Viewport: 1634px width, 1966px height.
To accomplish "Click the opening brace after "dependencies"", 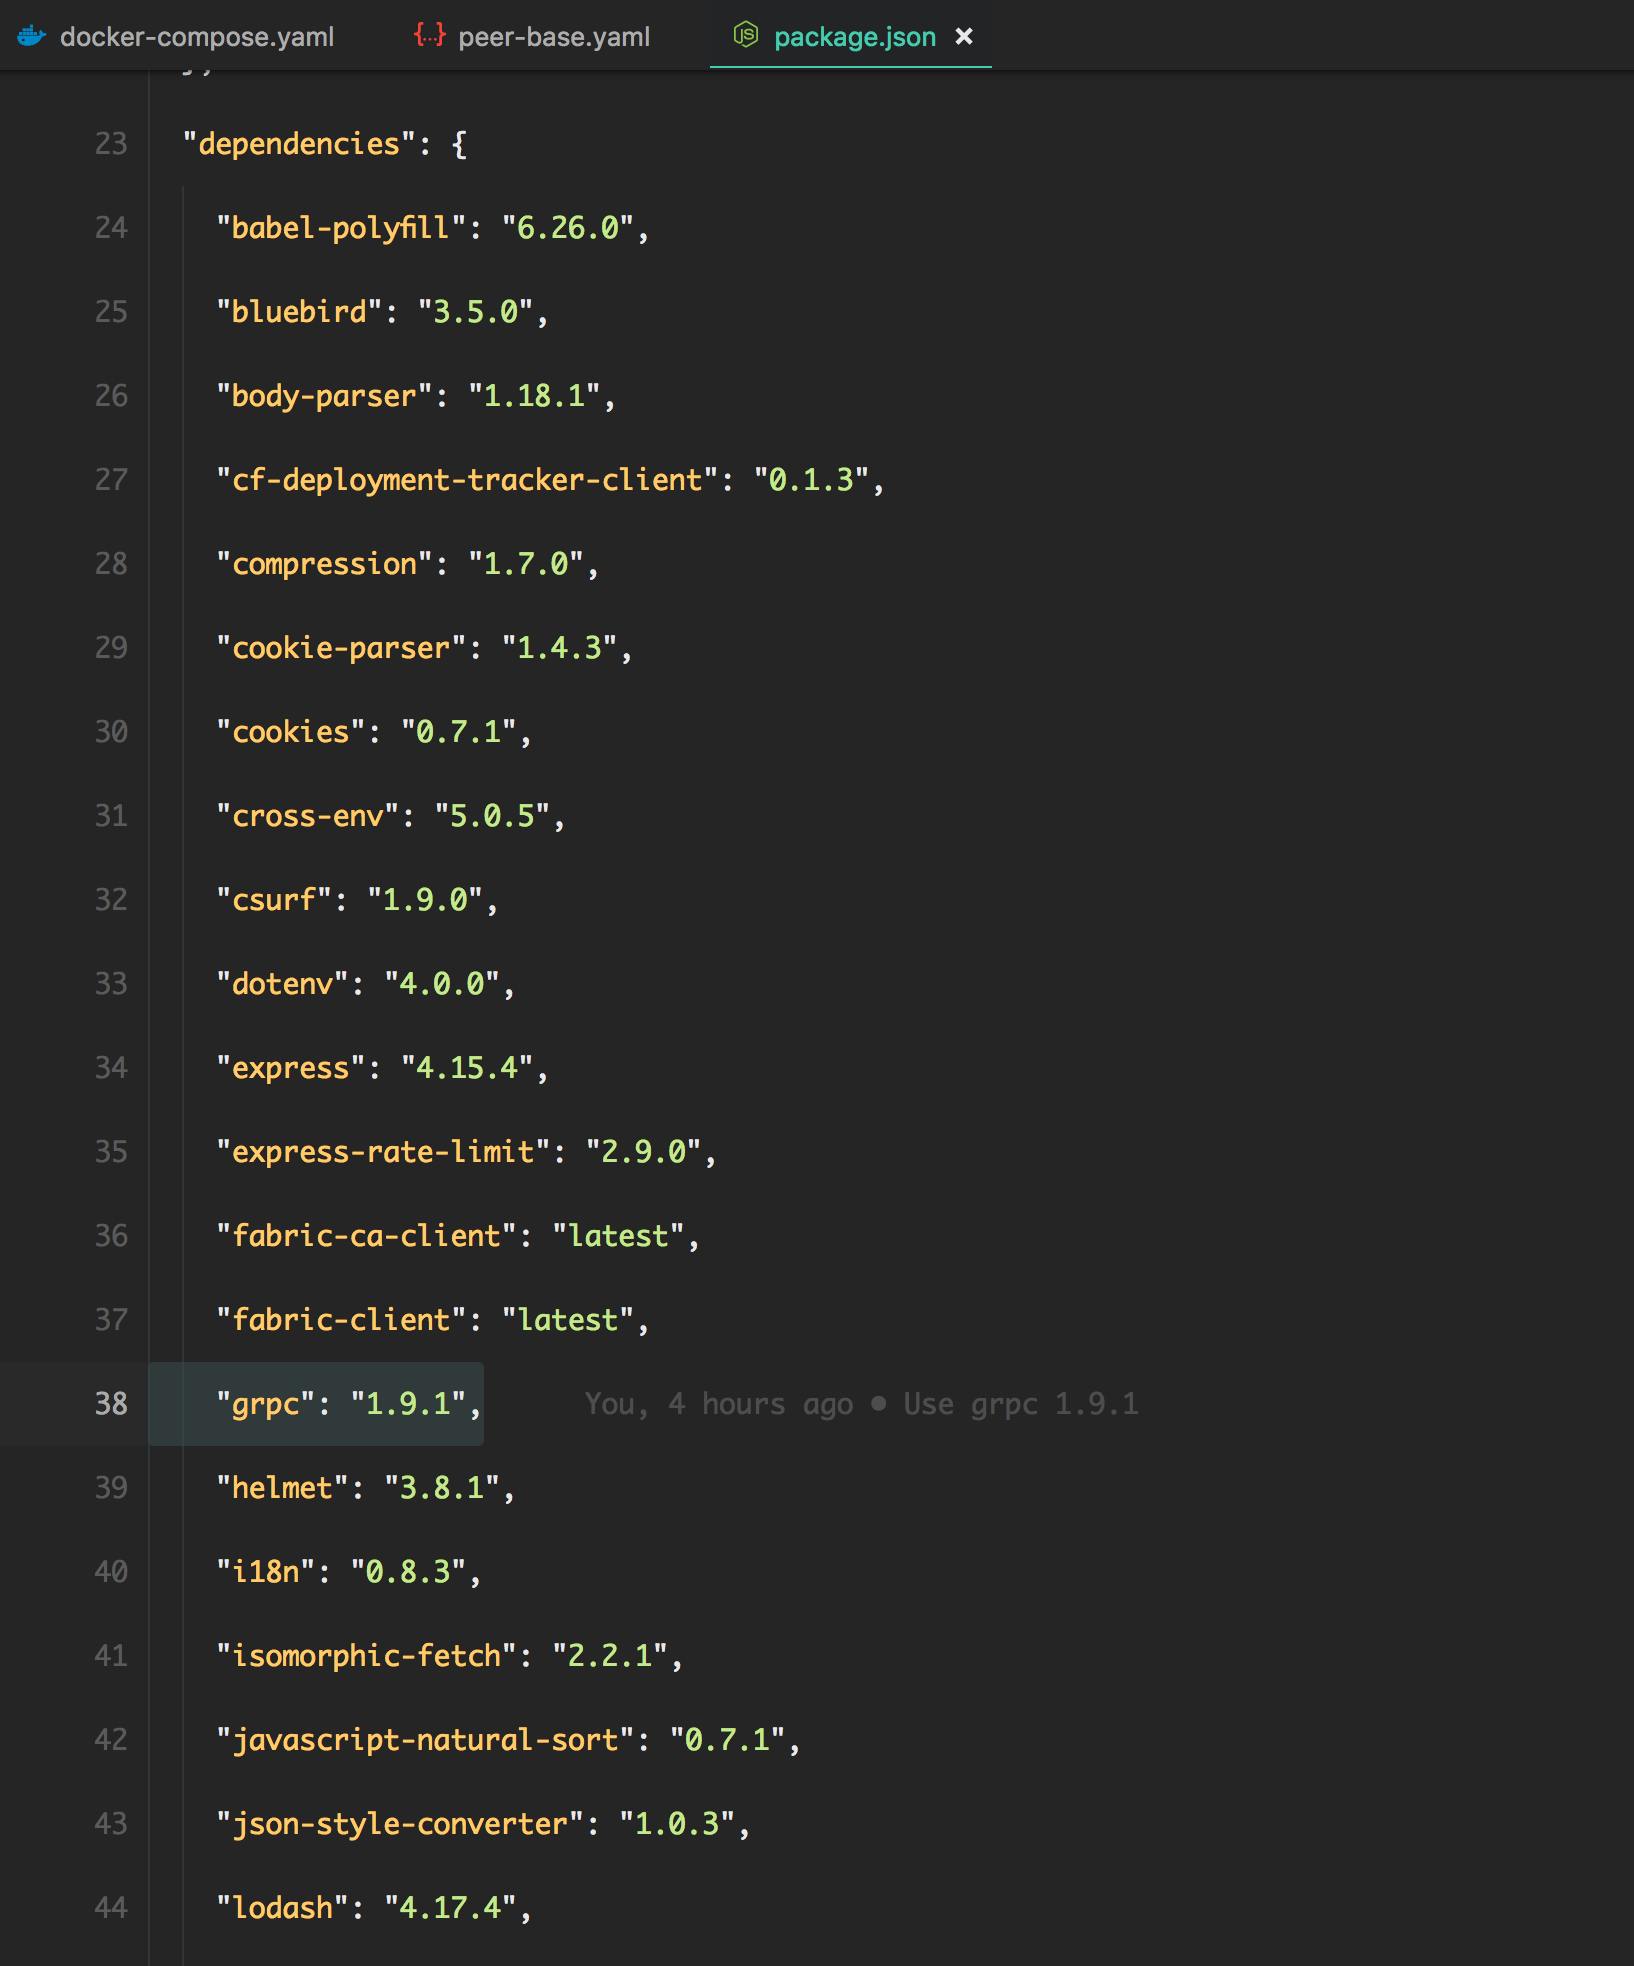I will point(459,145).
